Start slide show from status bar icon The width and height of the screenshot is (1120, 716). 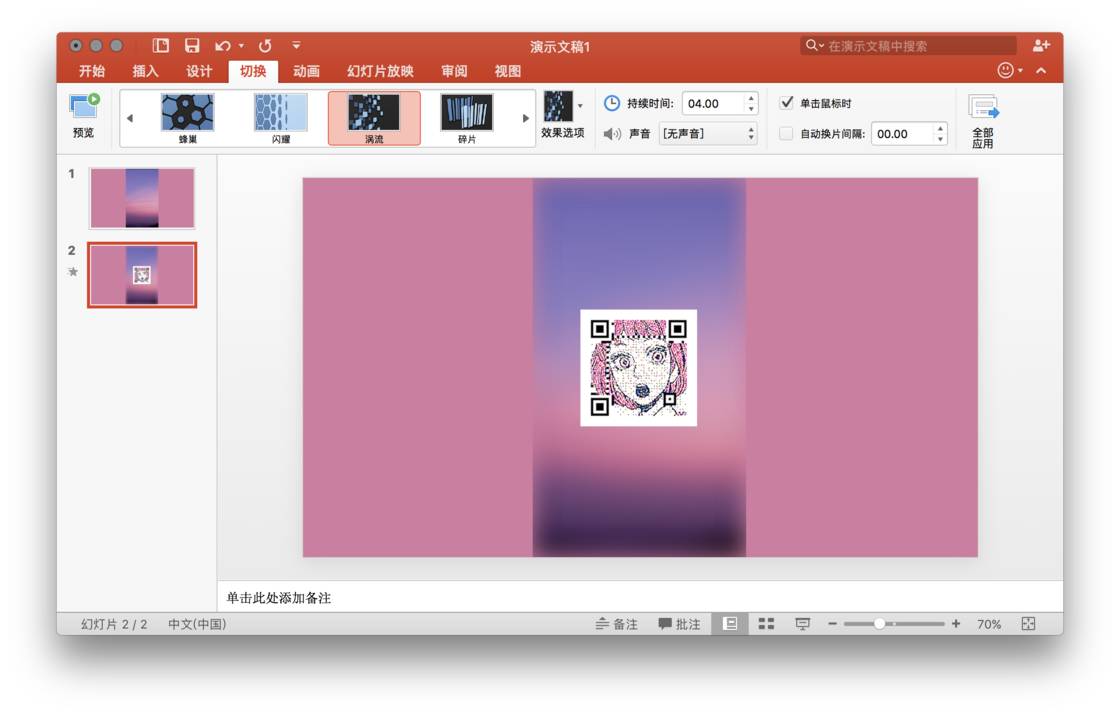pyautogui.click(x=803, y=624)
